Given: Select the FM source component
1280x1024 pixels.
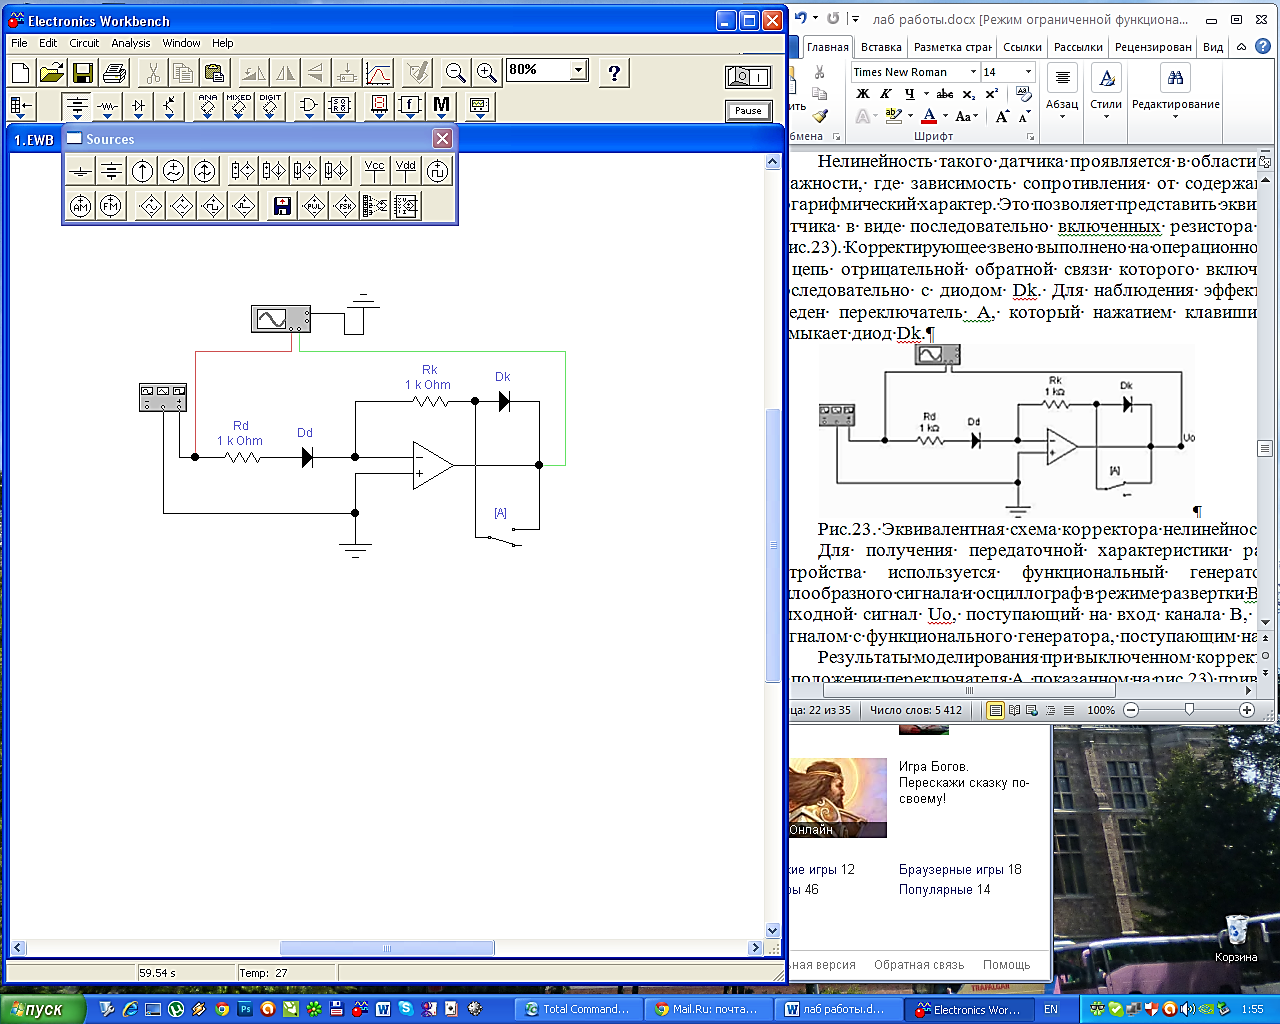Looking at the screenshot, I should (x=111, y=206).
